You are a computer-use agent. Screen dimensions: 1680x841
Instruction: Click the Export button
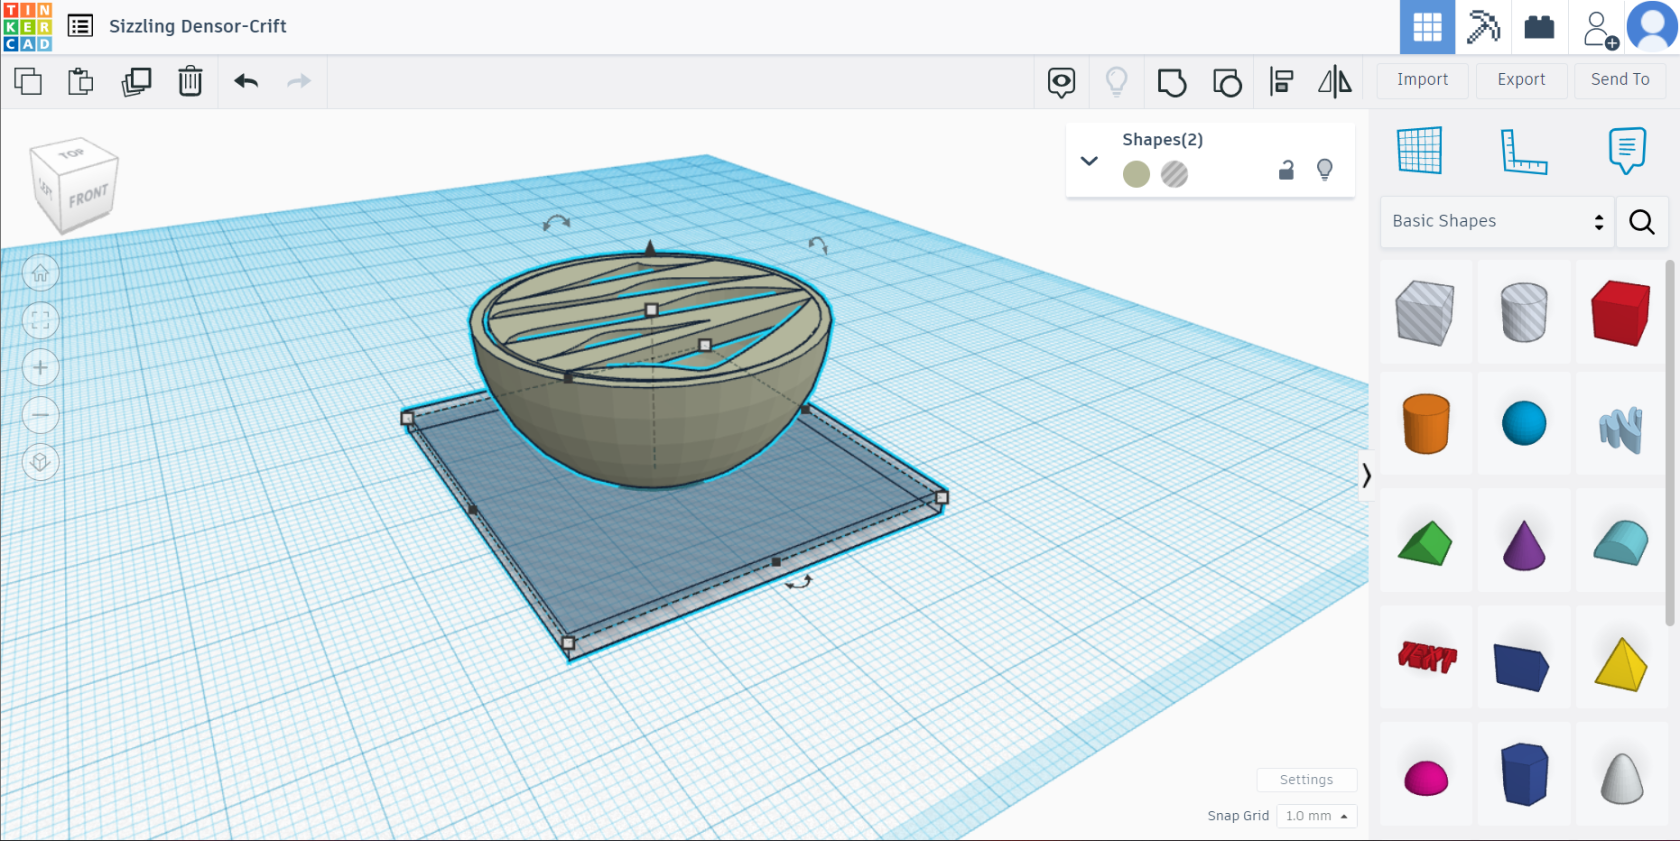click(1521, 80)
